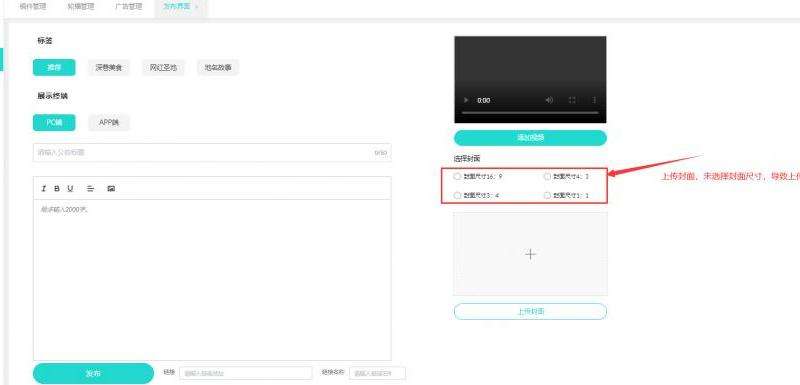Switch to the 广告管理 tab
Image resolution: width=800 pixels, height=385 pixels.
[x=129, y=7]
